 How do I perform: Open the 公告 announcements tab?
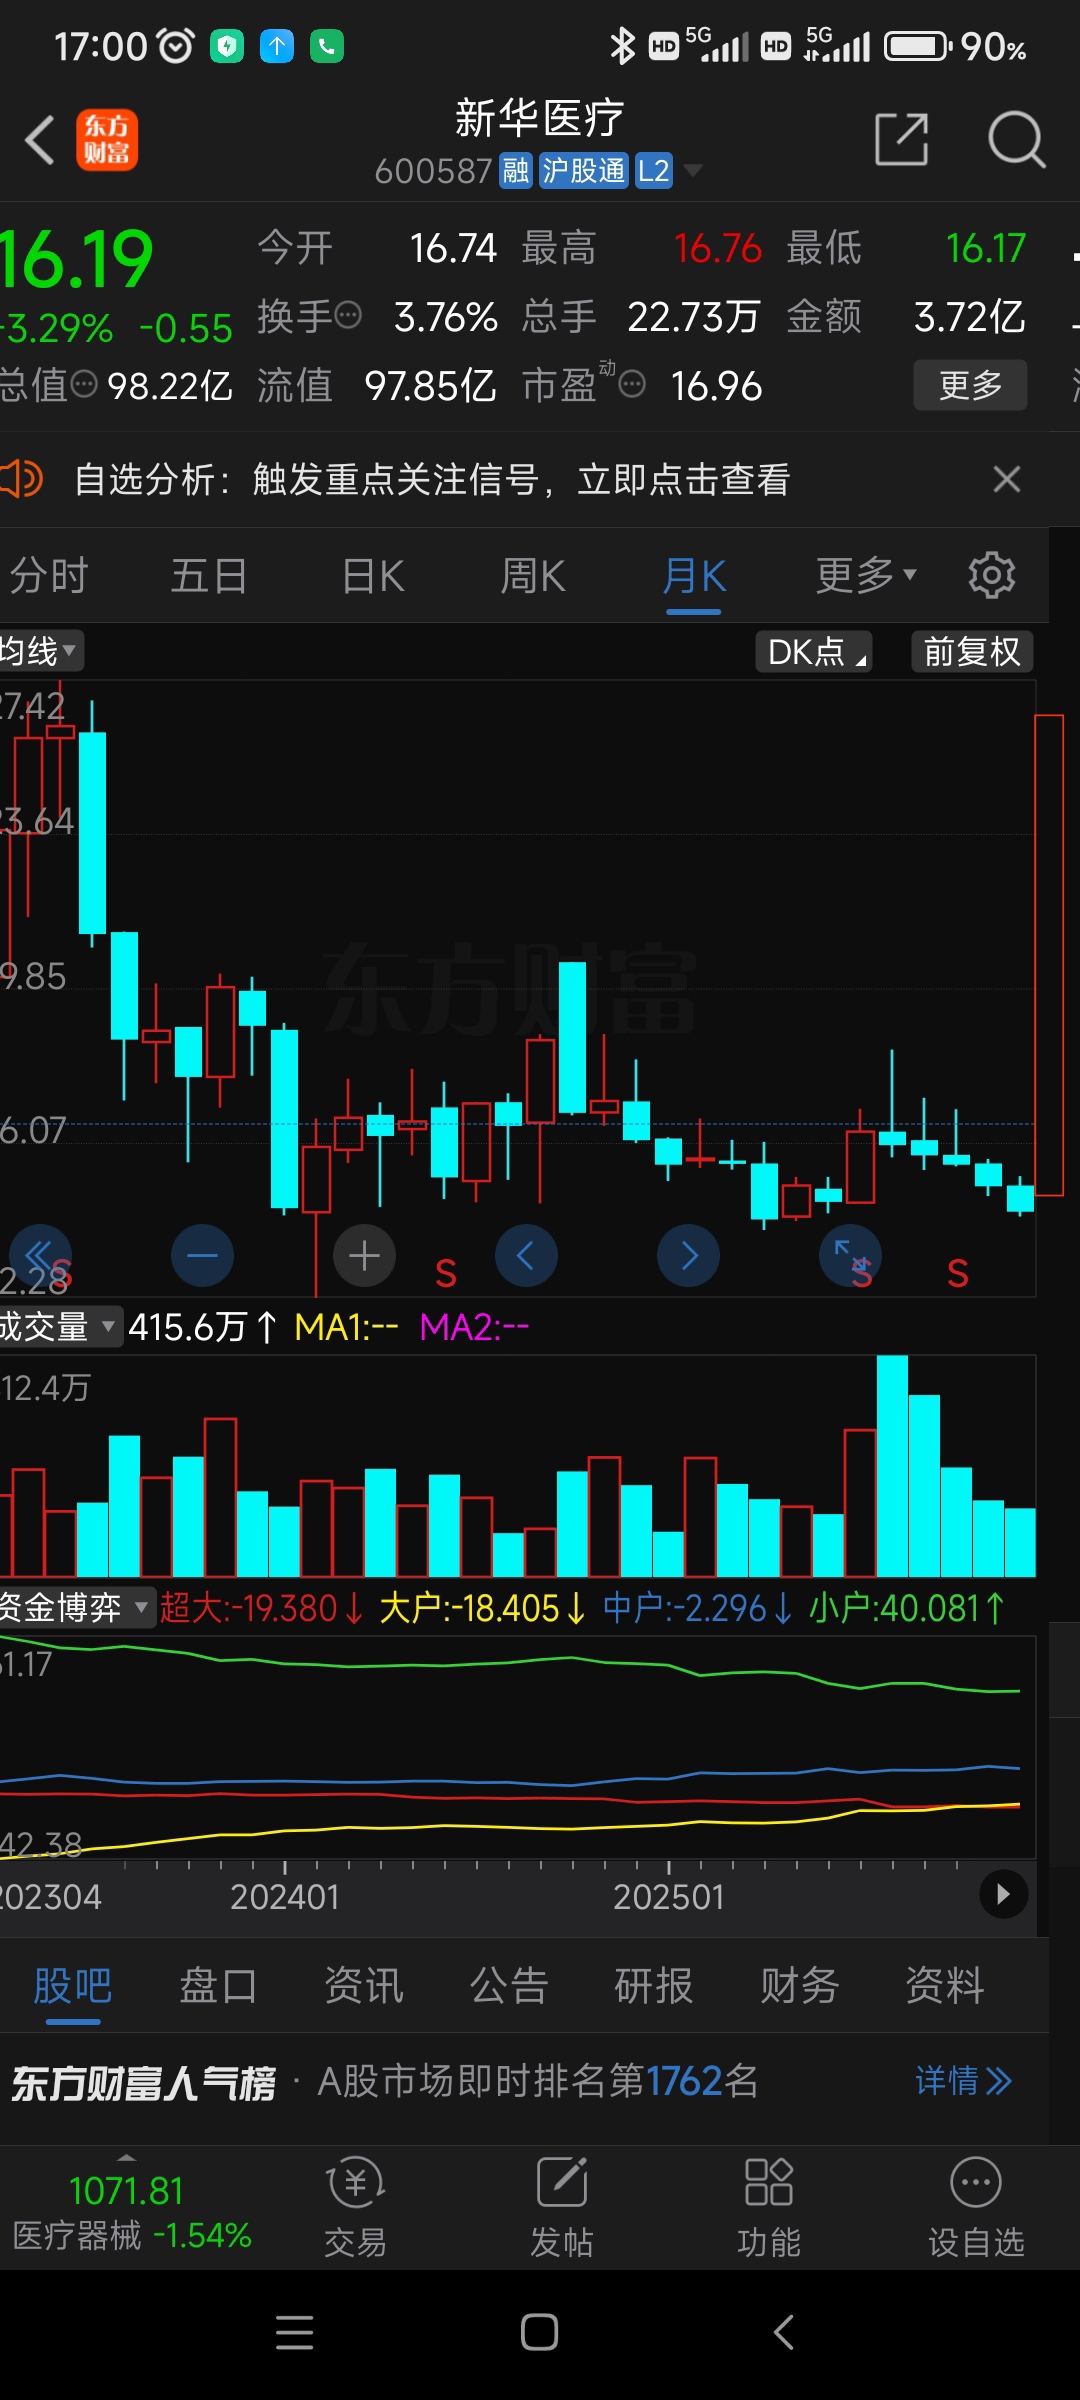click(x=509, y=1985)
